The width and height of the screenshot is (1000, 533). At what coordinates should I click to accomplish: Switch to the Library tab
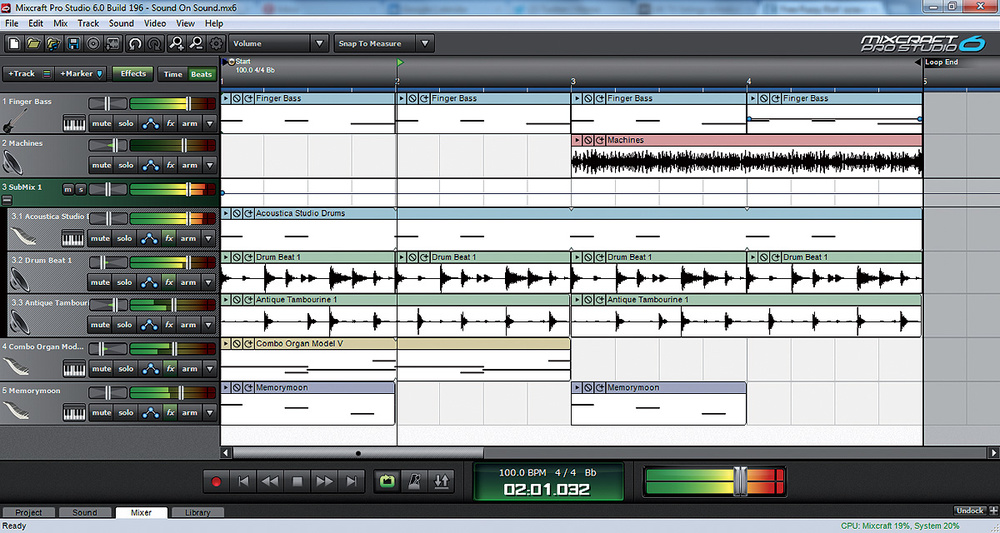click(x=197, y=512)
